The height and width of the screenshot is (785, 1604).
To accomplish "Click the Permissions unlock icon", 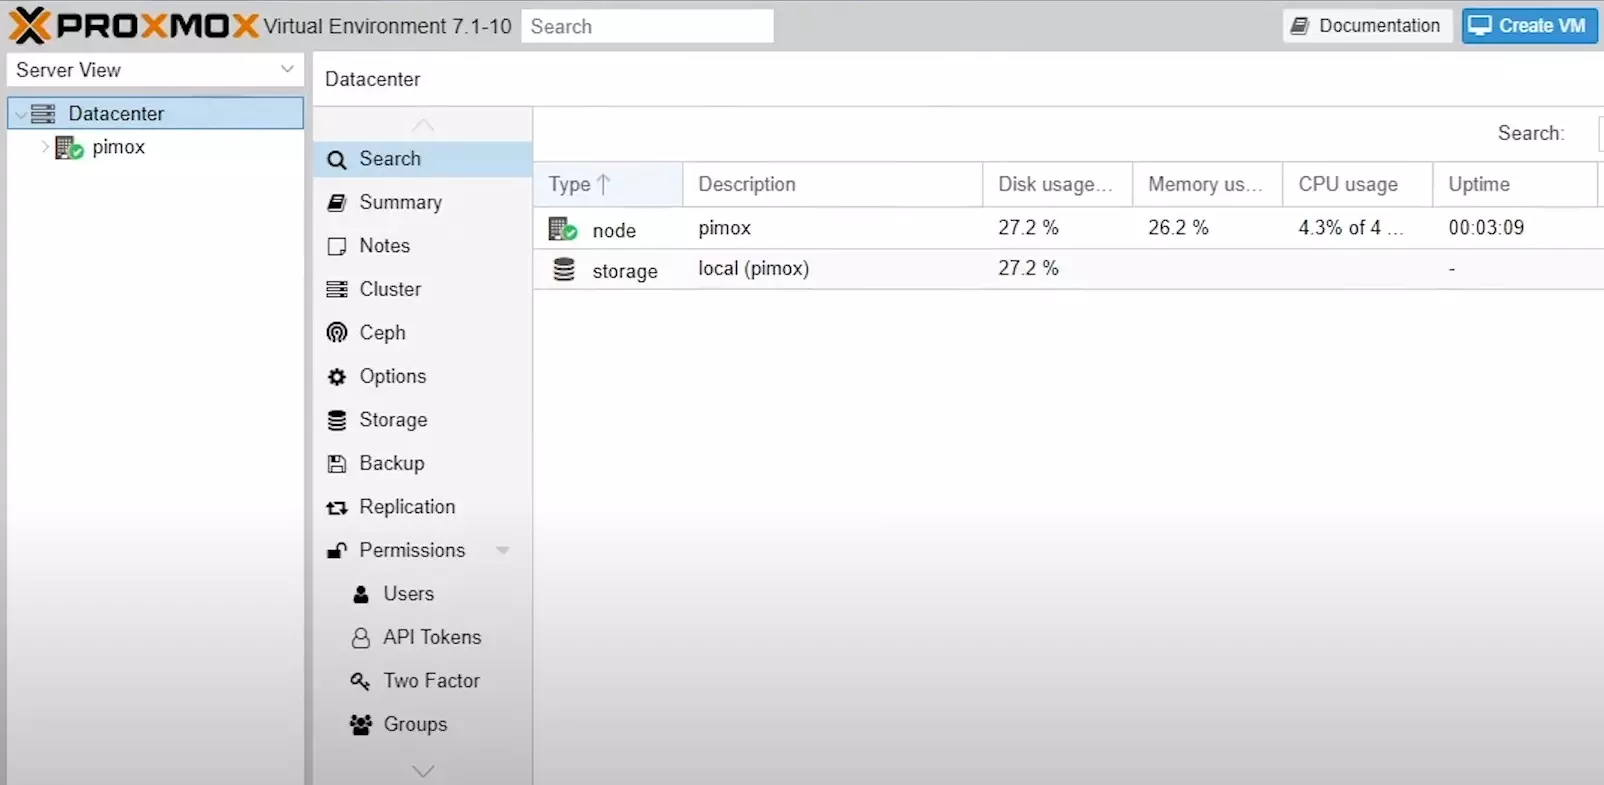I will [337, 551].
